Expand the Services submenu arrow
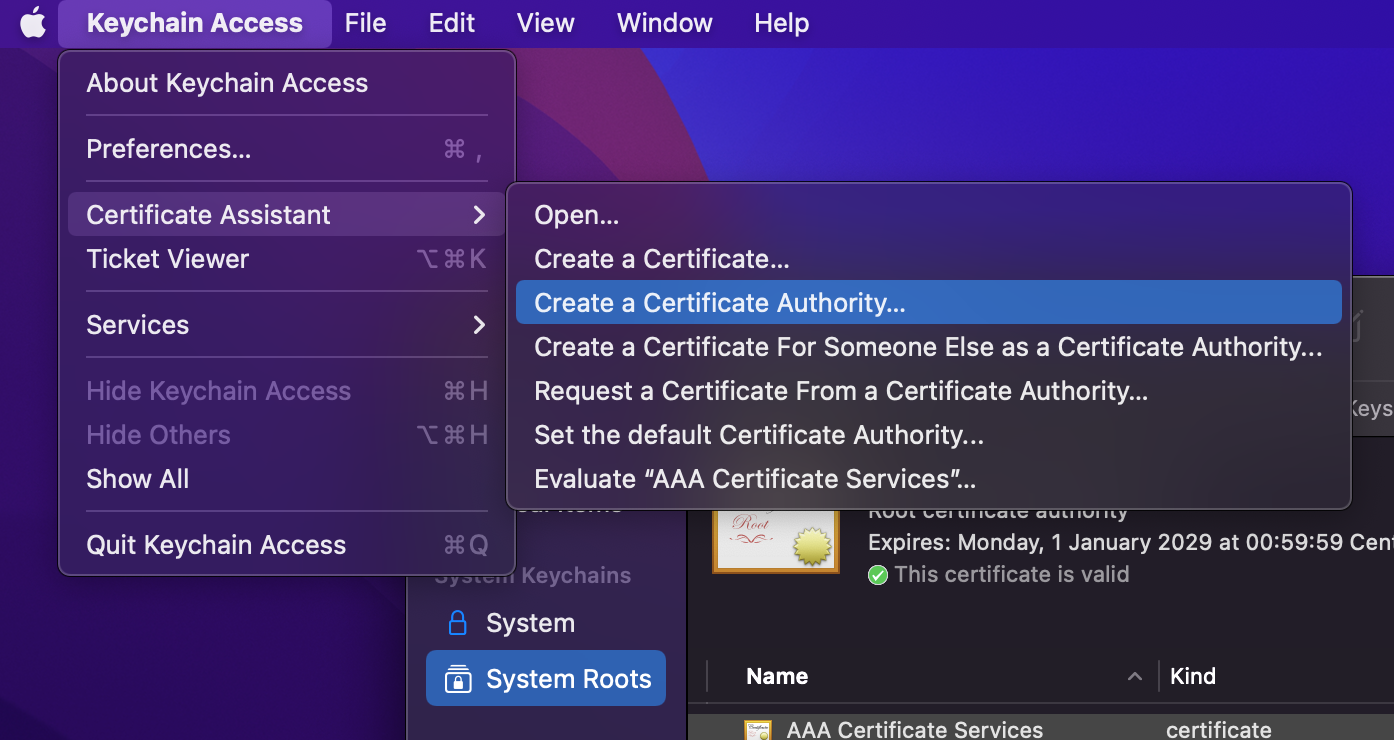1394x740 pixels. (479, 325)
